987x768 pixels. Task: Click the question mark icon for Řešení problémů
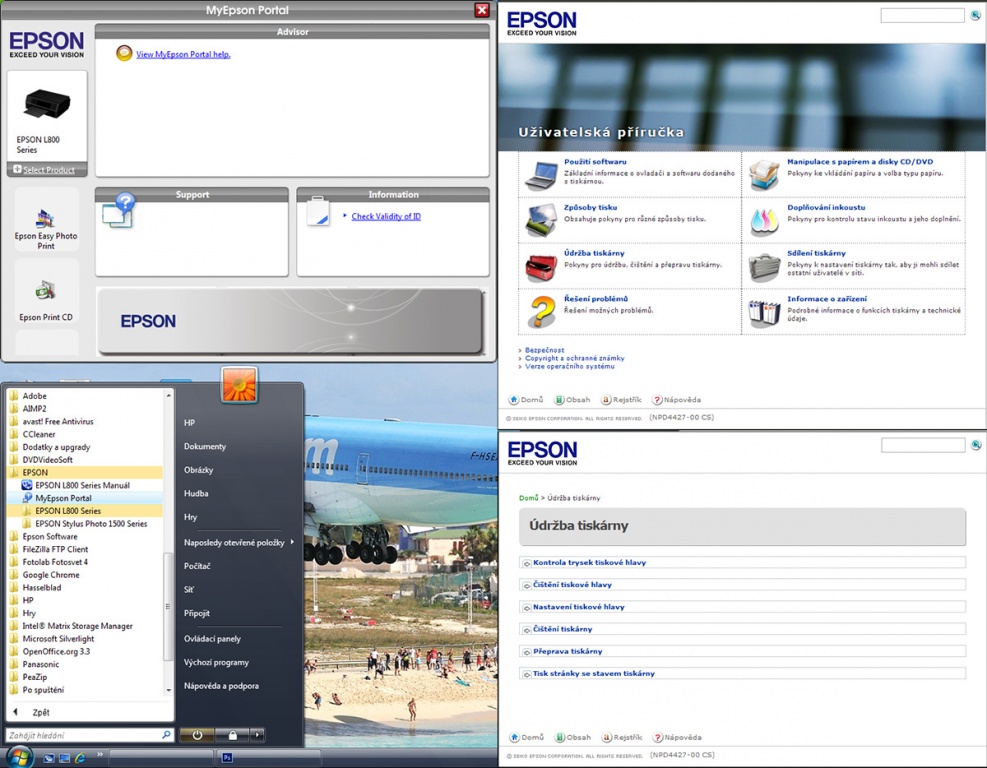tap(541, 312)
